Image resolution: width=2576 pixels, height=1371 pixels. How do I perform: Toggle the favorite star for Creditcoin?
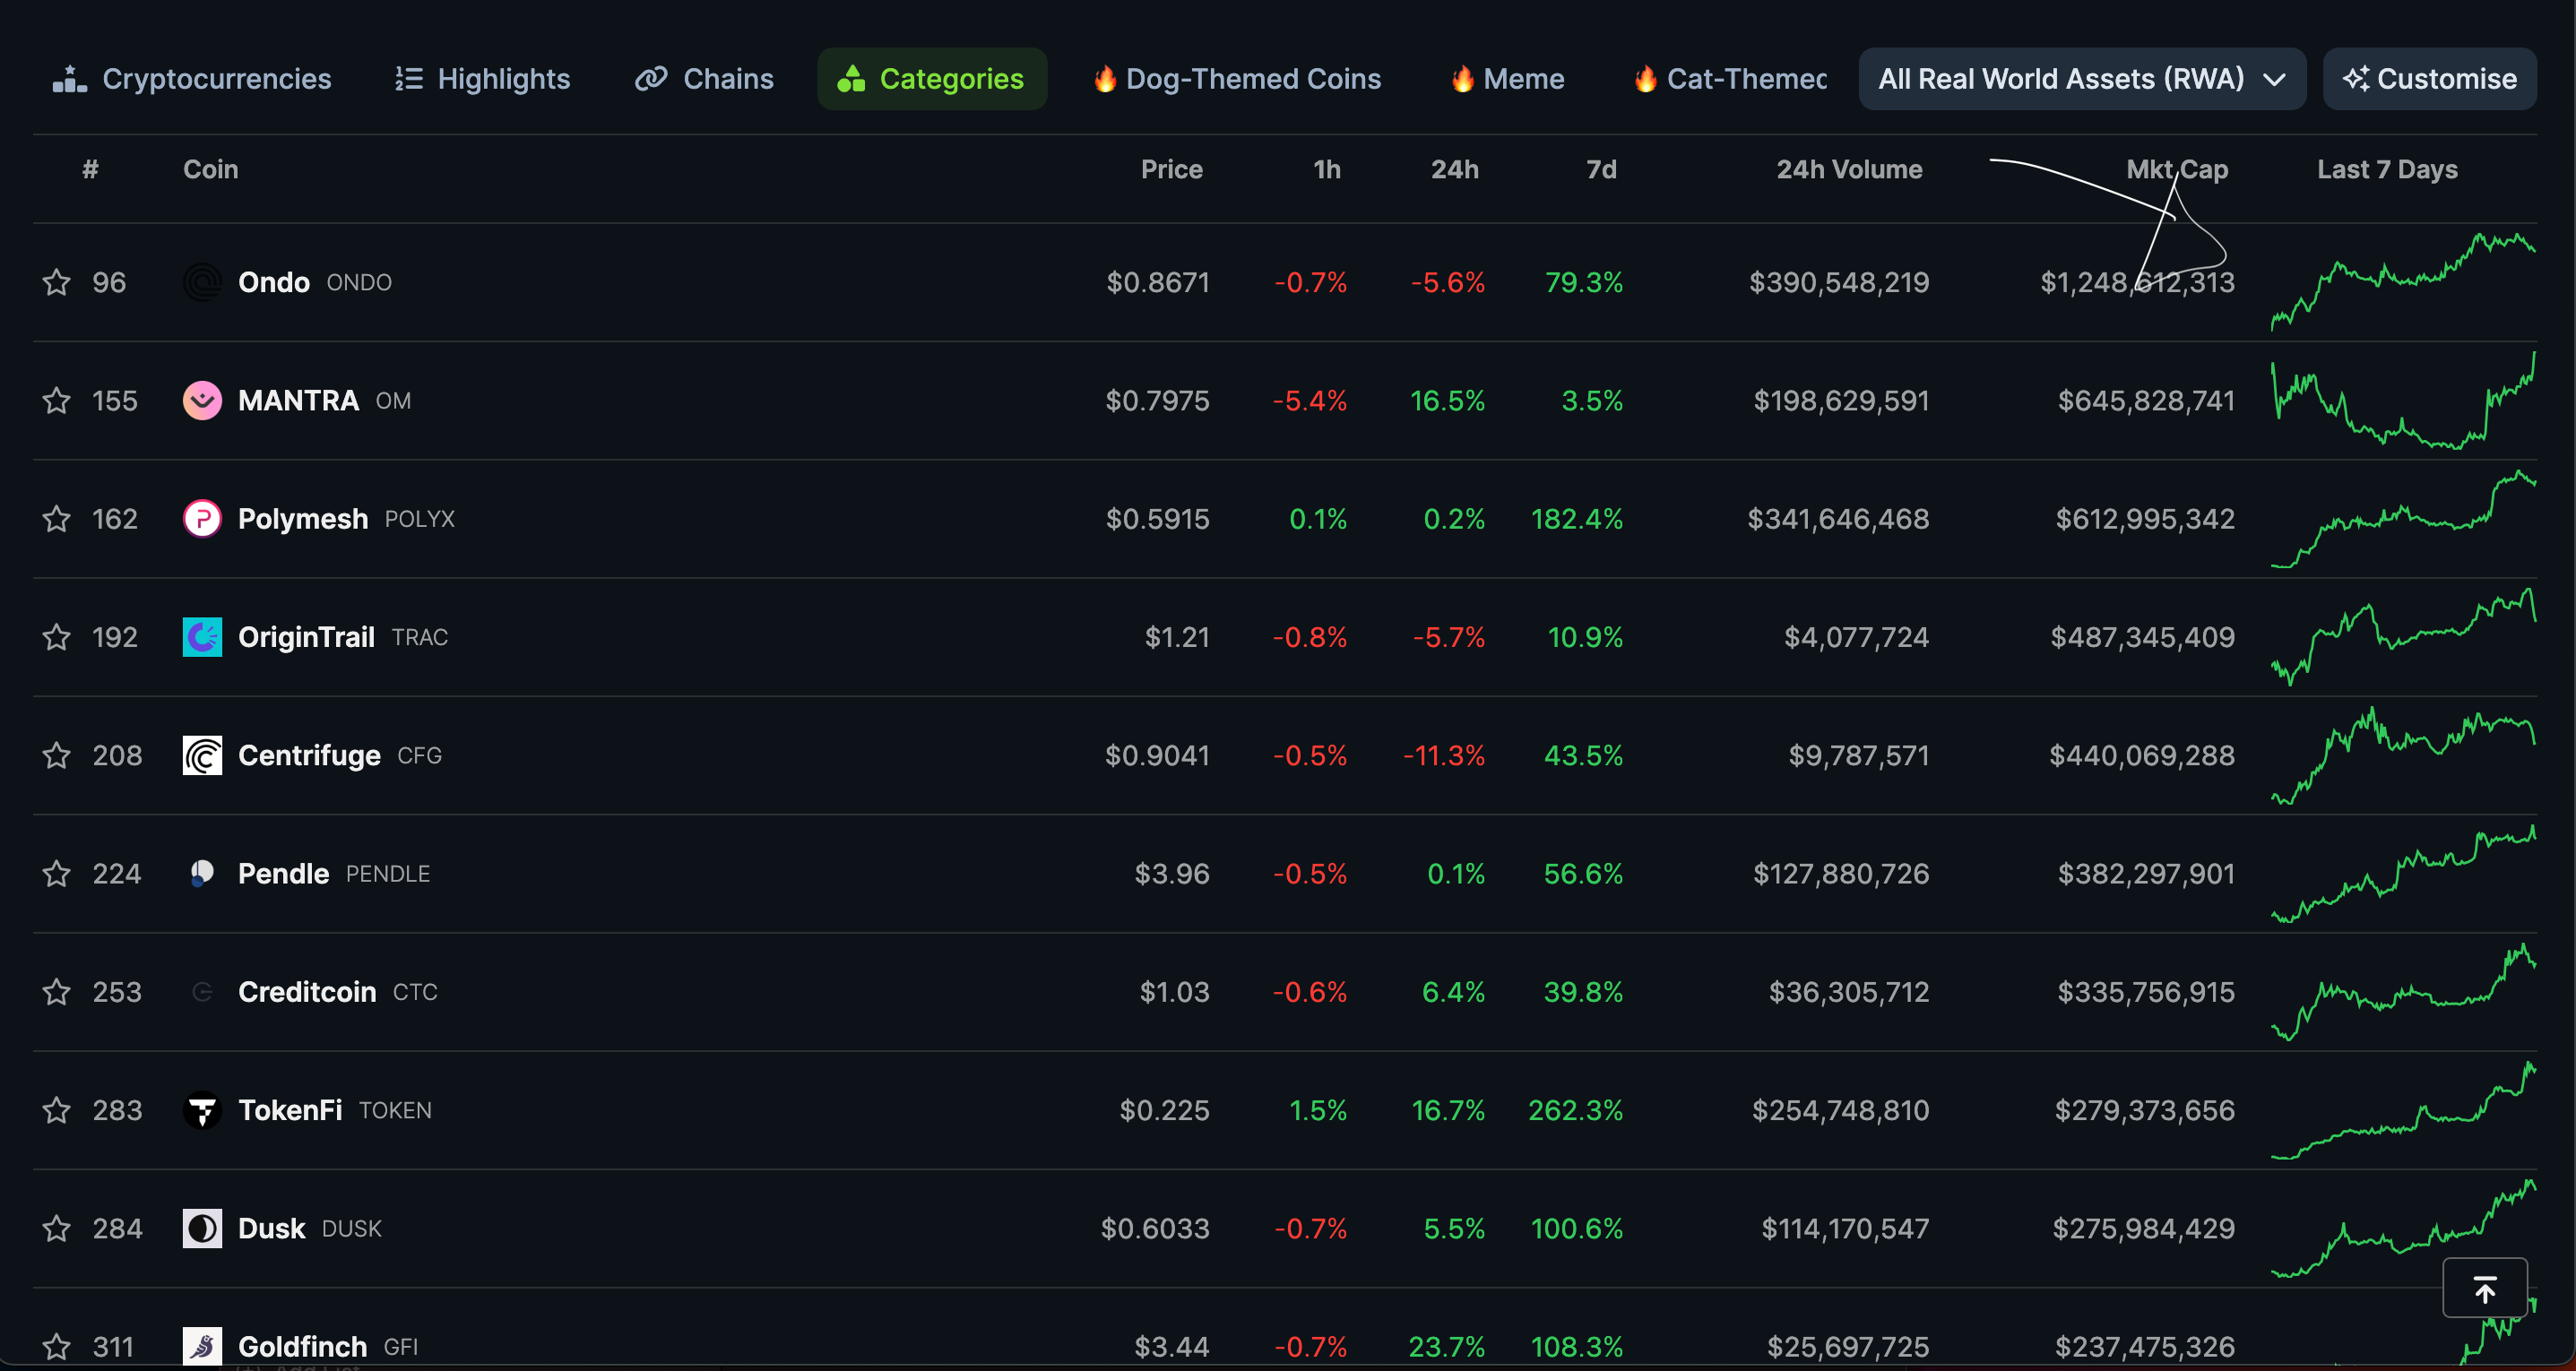click(57, 992)
